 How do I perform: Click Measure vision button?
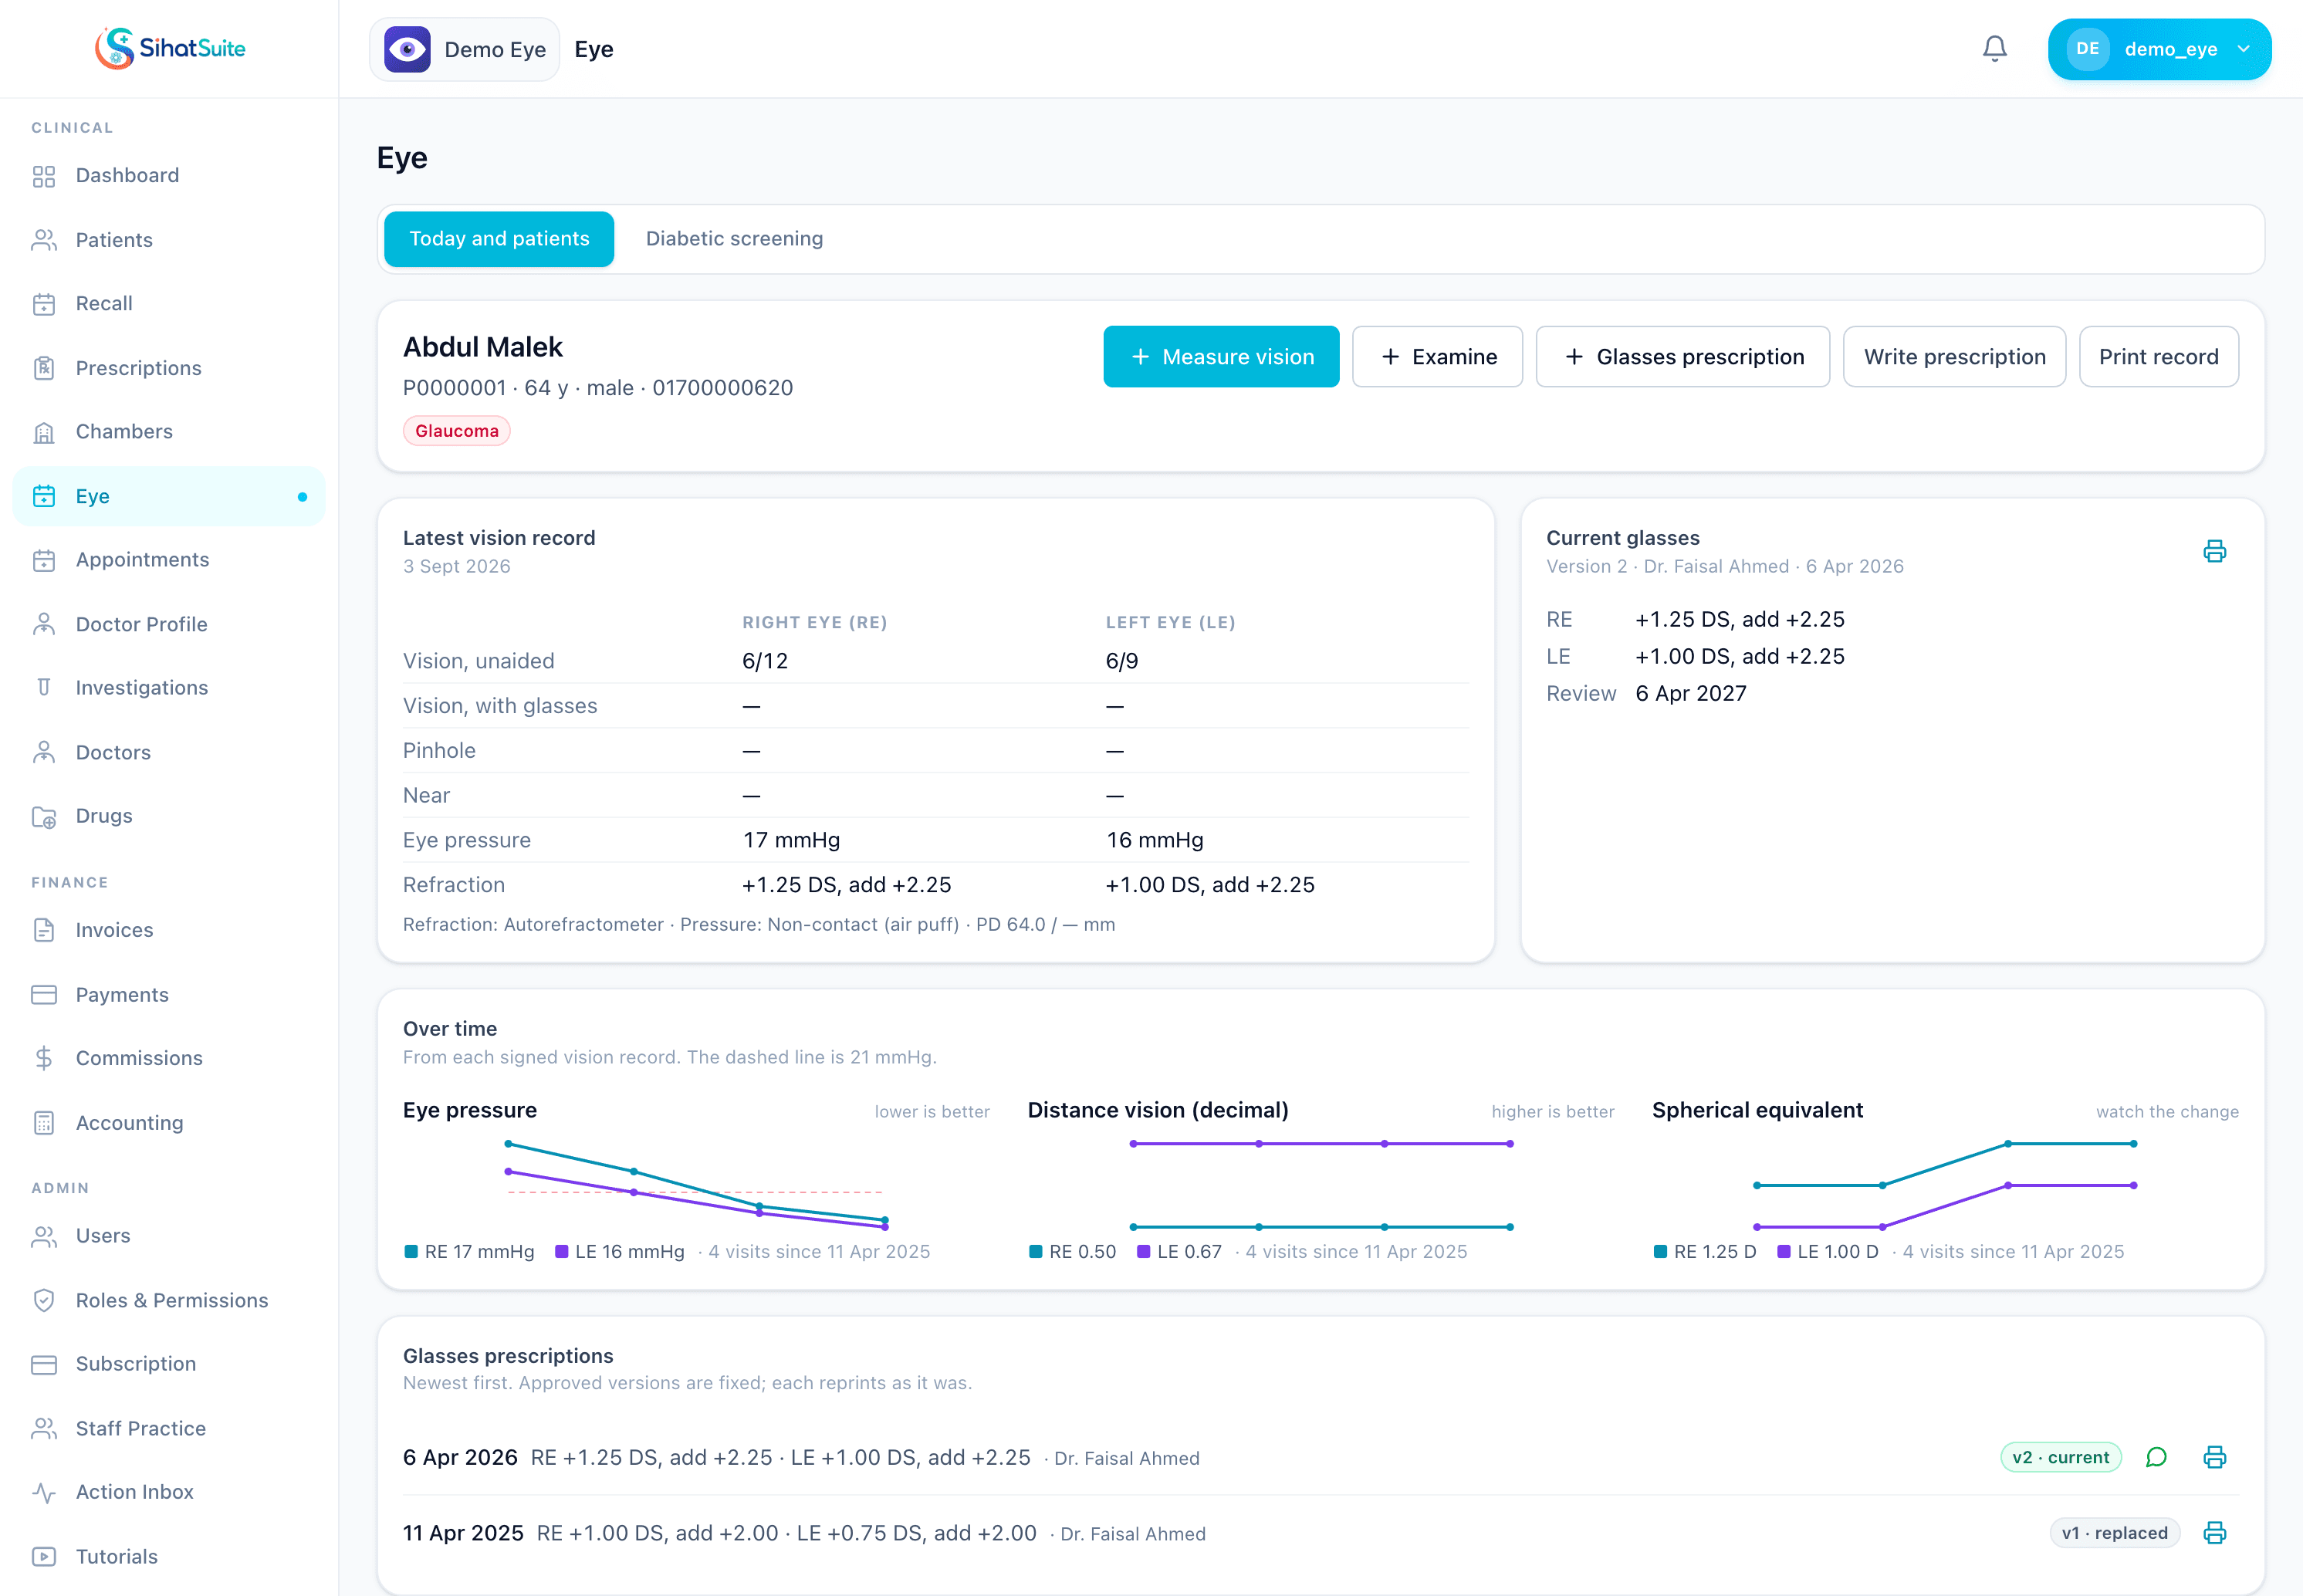pyautogui.click(x=1221, y=357)
